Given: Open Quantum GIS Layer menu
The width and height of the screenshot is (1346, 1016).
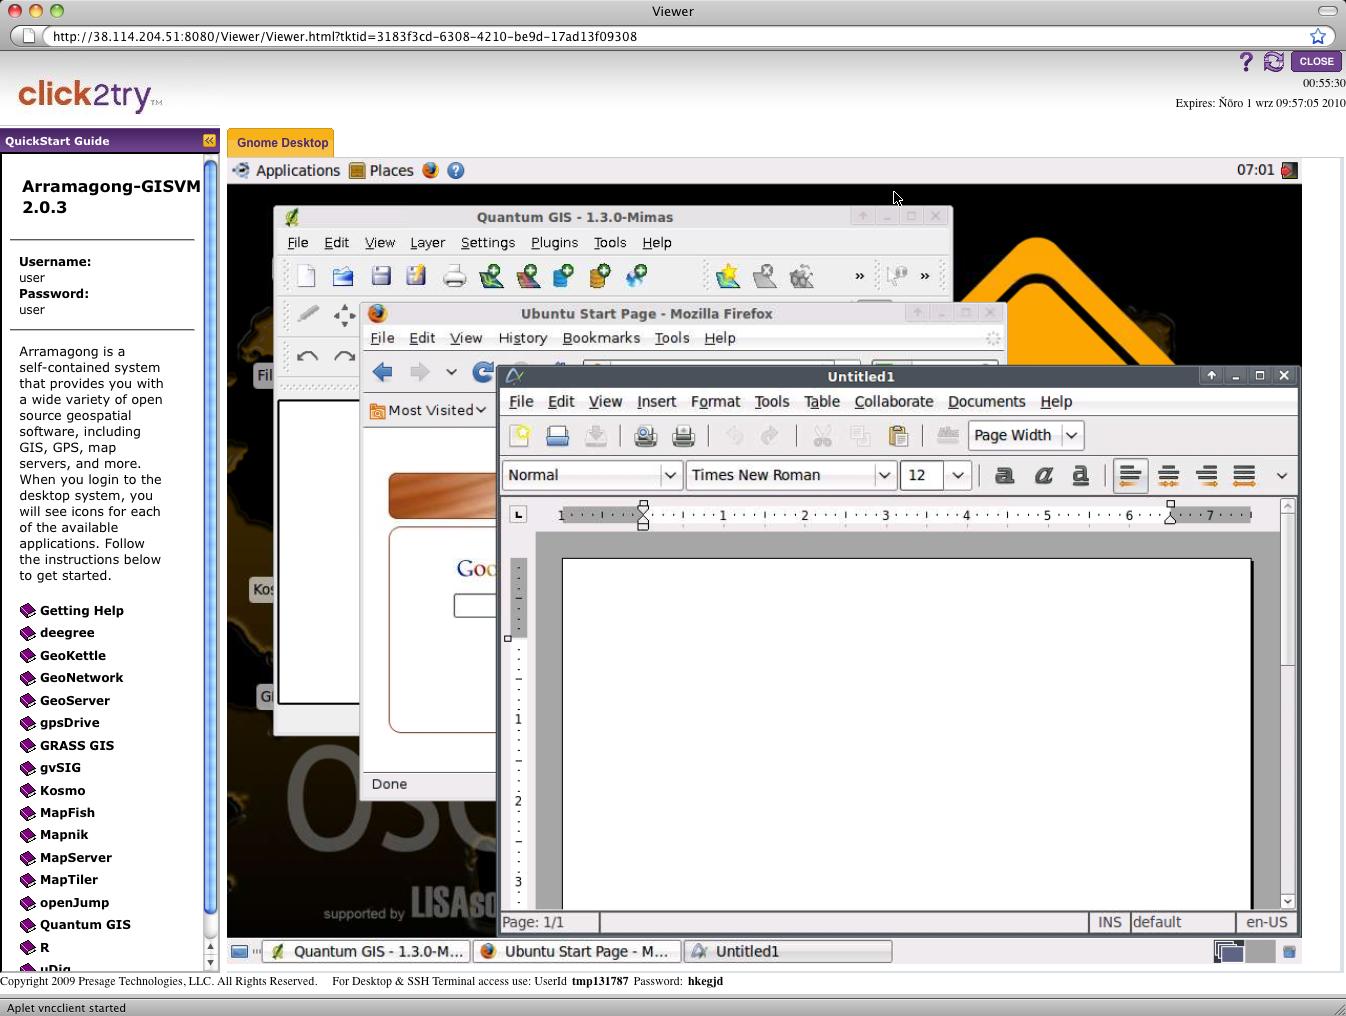Looking at the screenshot, I should pyautogui.click(x=427, y=243).
